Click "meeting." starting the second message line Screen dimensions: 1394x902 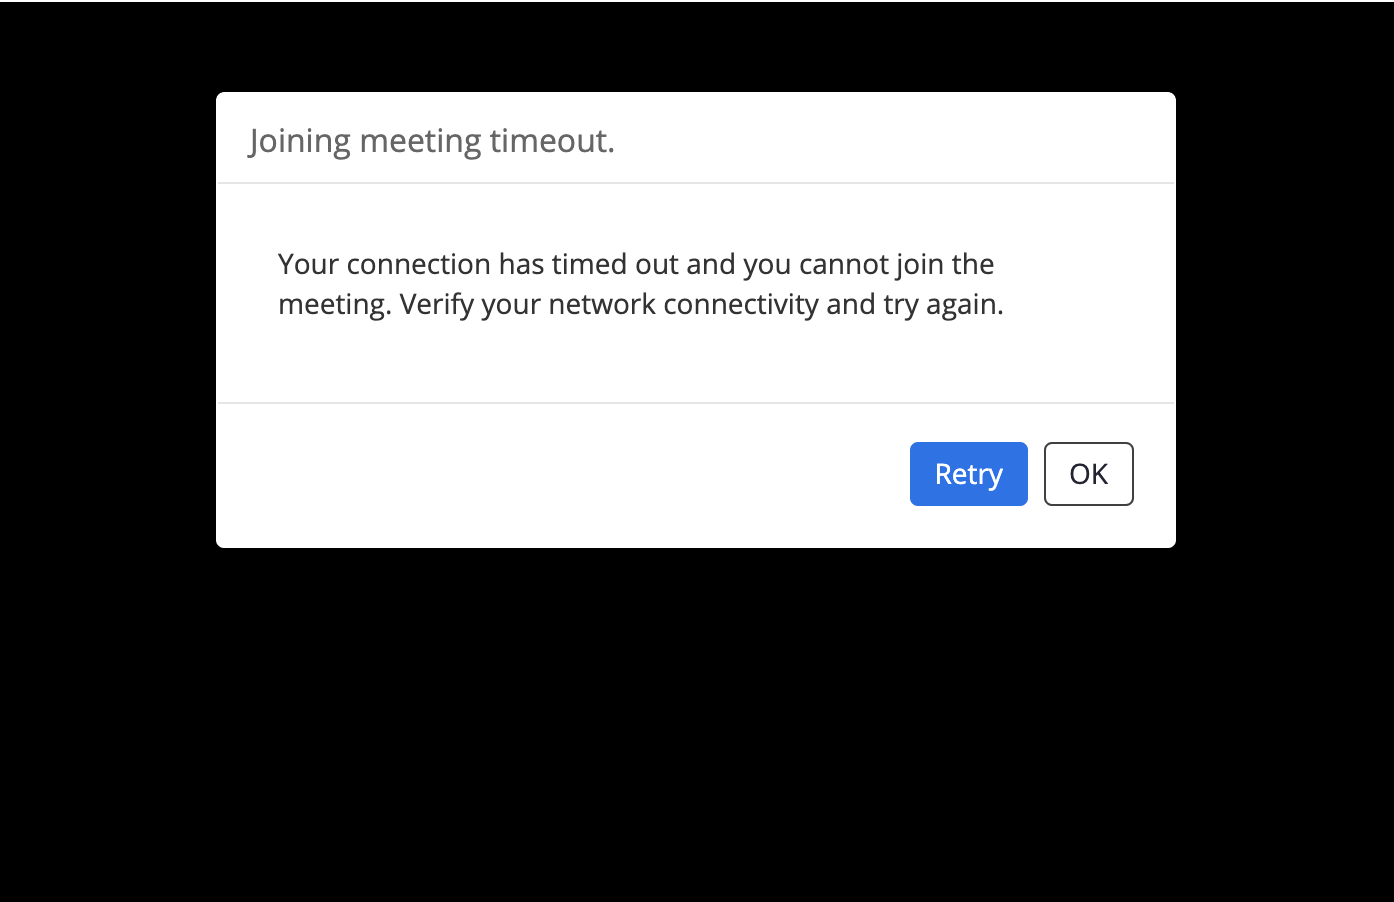coord(335,304)
